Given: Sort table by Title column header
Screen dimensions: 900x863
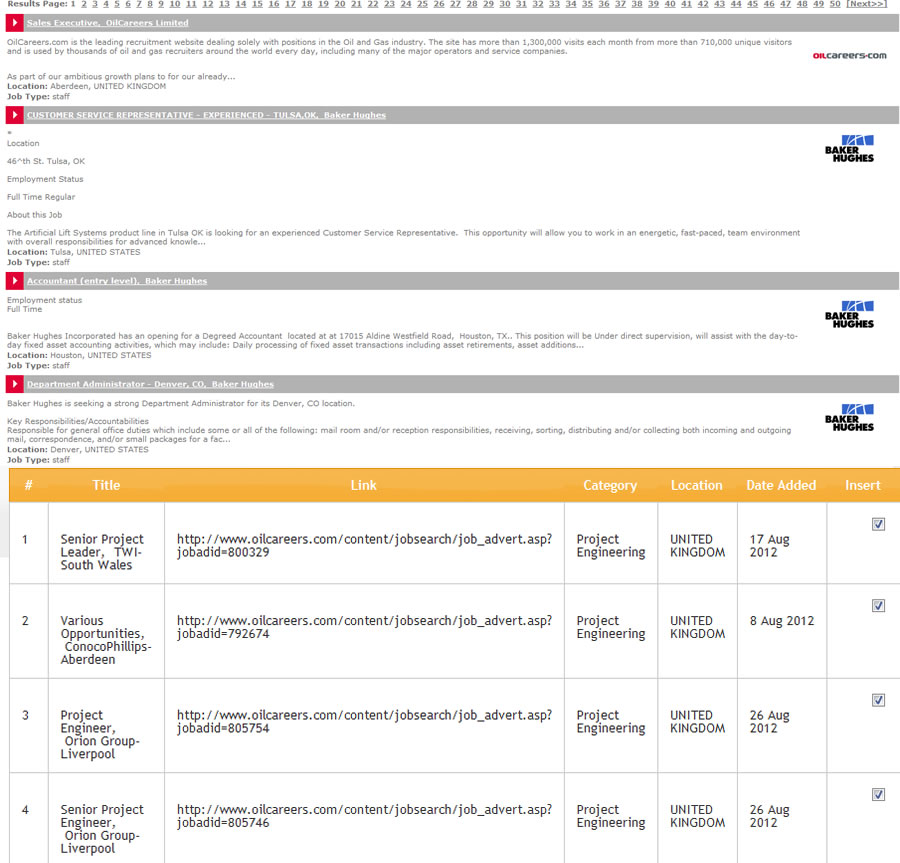Looking at the screenshot, I should [x=106, y=485].
